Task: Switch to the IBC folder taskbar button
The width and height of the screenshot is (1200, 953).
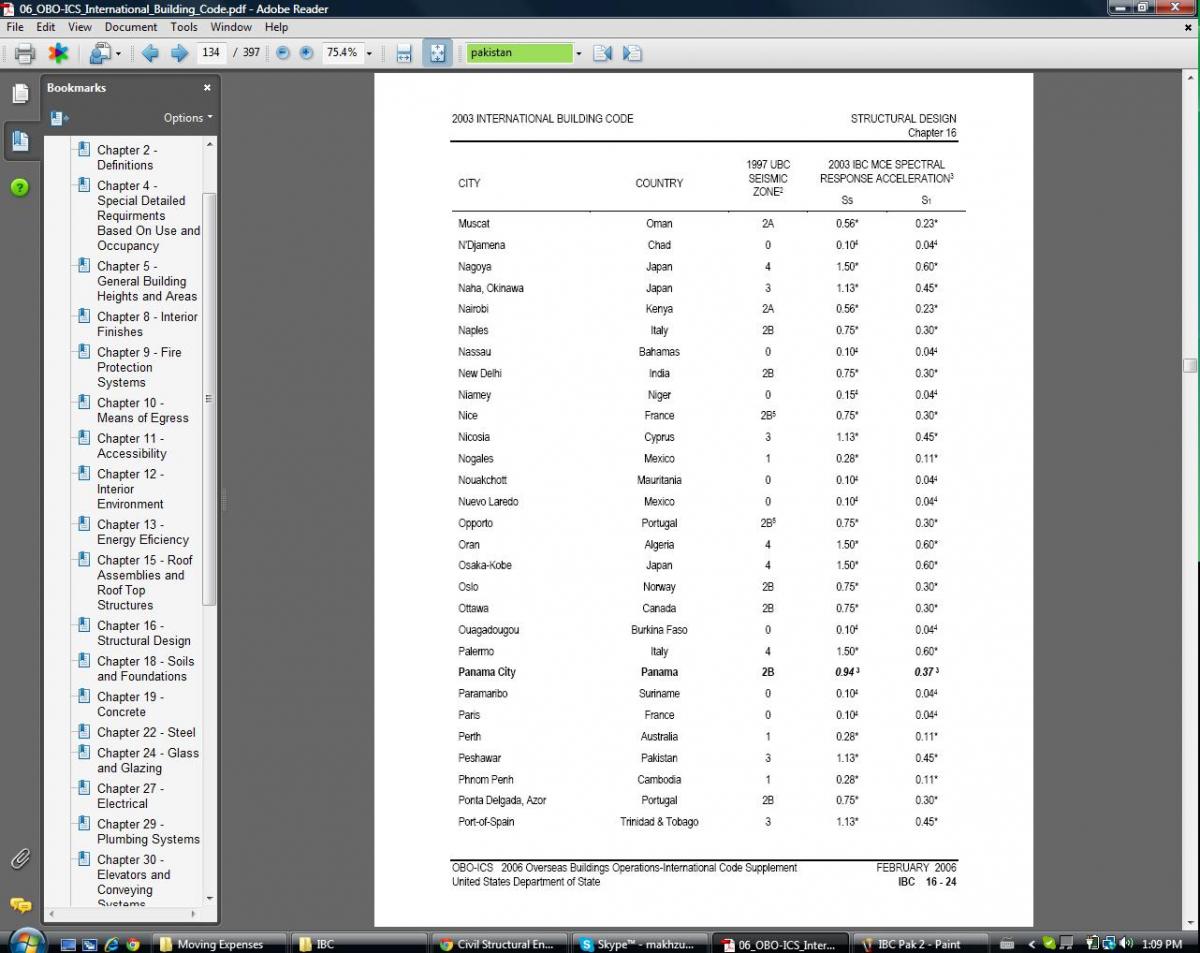Action: coord(360,944)
